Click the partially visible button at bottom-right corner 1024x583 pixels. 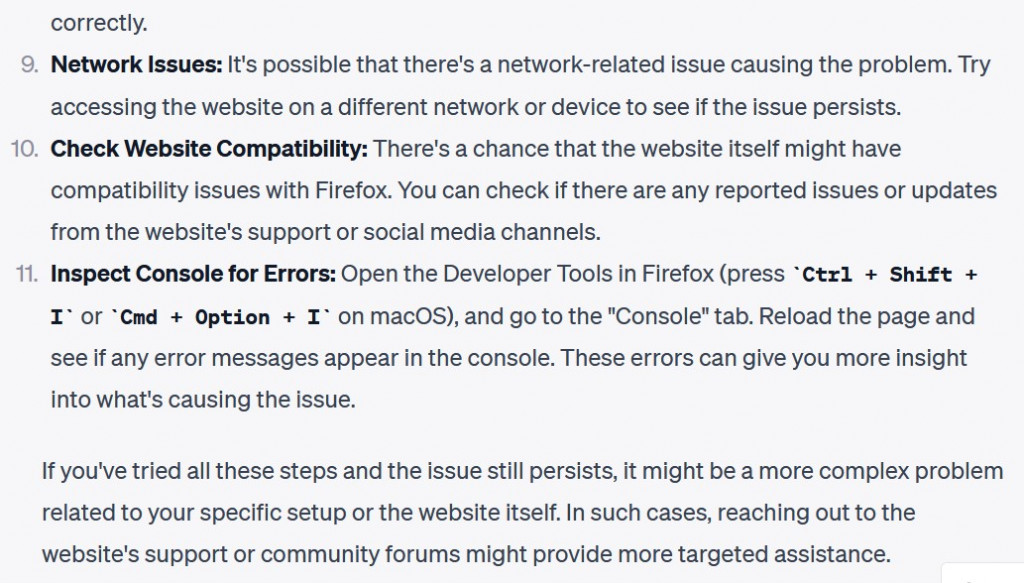tap(983, 573)
